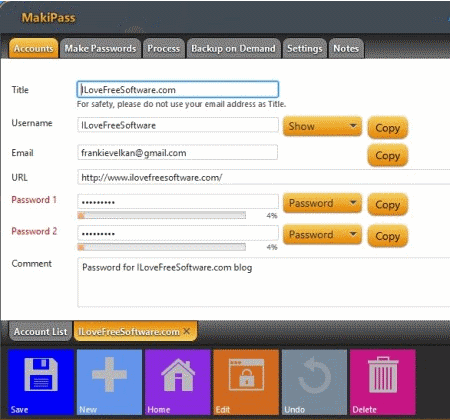Select the Account List tab
The image size is (450, 420).
tap(40, 331)
